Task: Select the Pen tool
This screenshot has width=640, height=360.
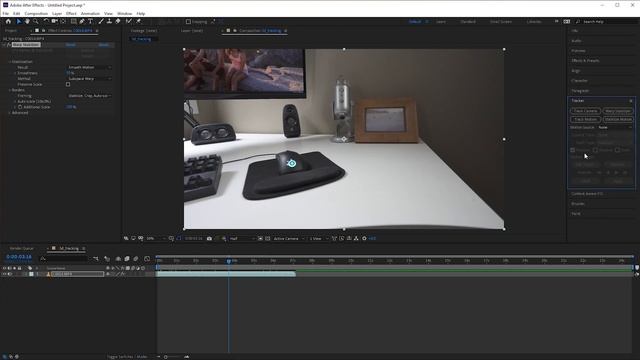Action: [x=82, y=21]
